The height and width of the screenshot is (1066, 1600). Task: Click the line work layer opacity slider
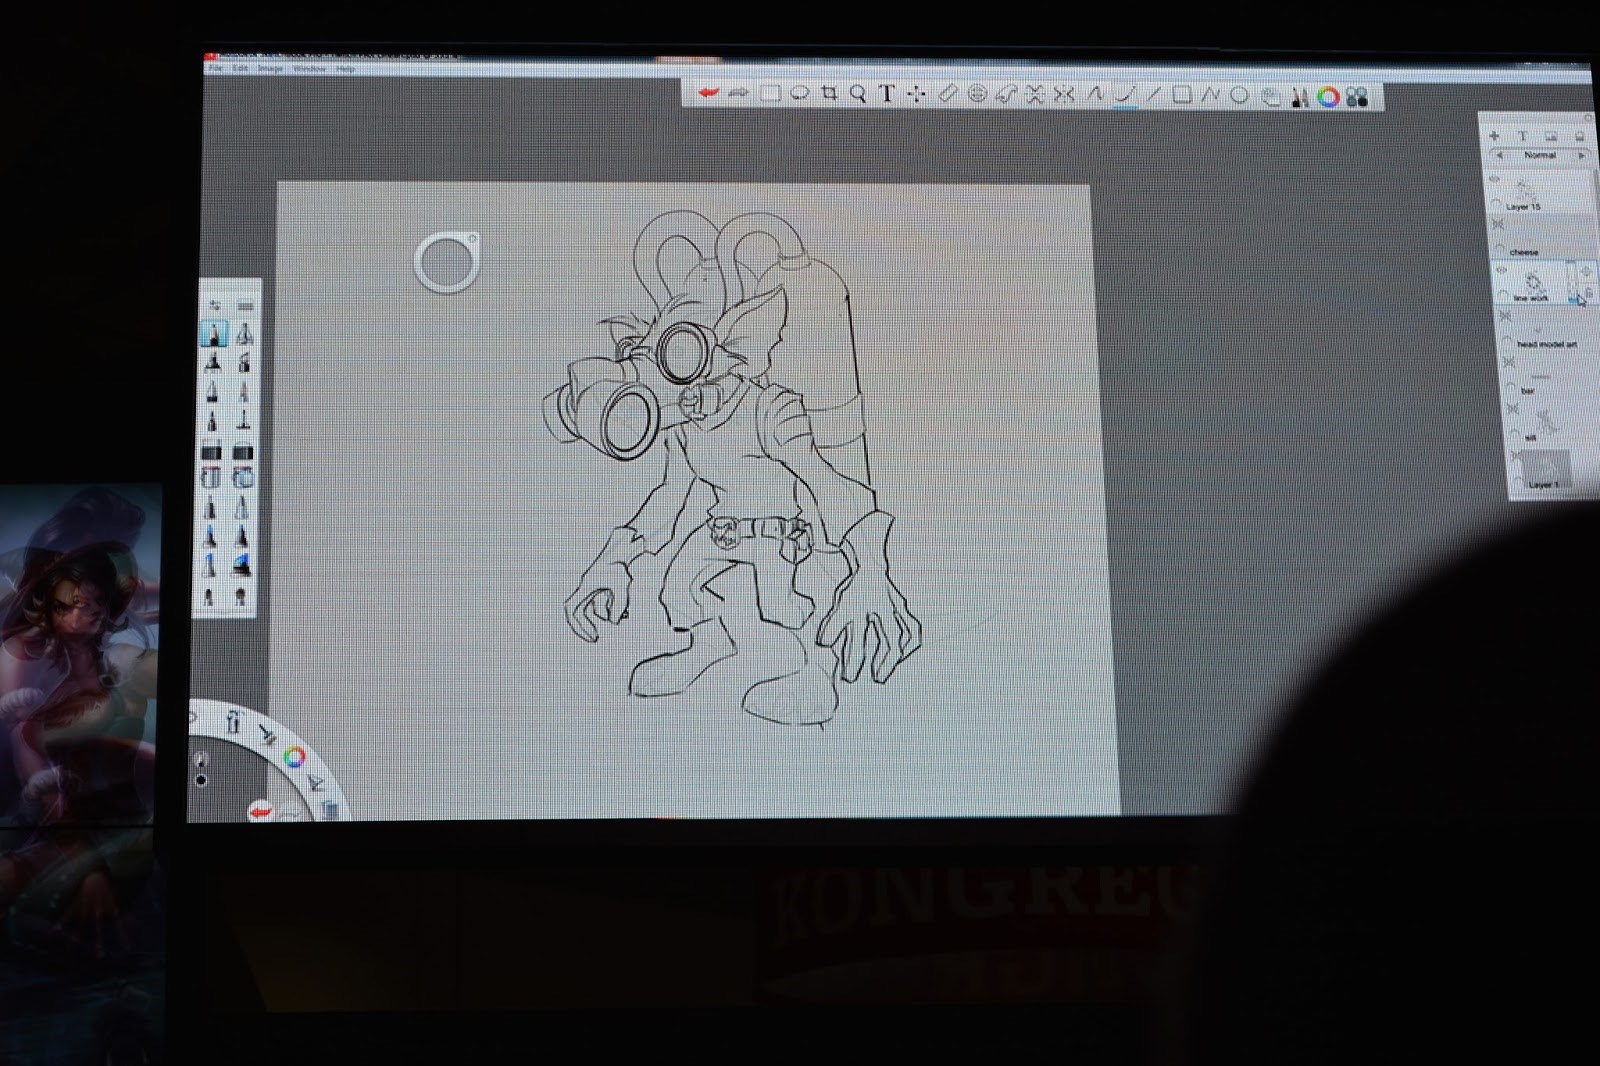coord(1571,281)
